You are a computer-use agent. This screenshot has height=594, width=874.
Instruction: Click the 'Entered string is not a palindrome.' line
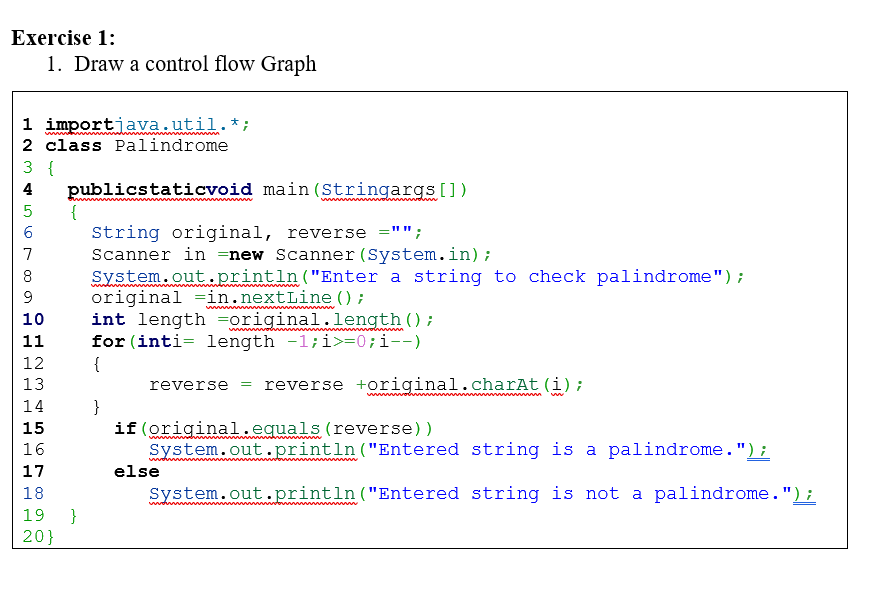482,494
